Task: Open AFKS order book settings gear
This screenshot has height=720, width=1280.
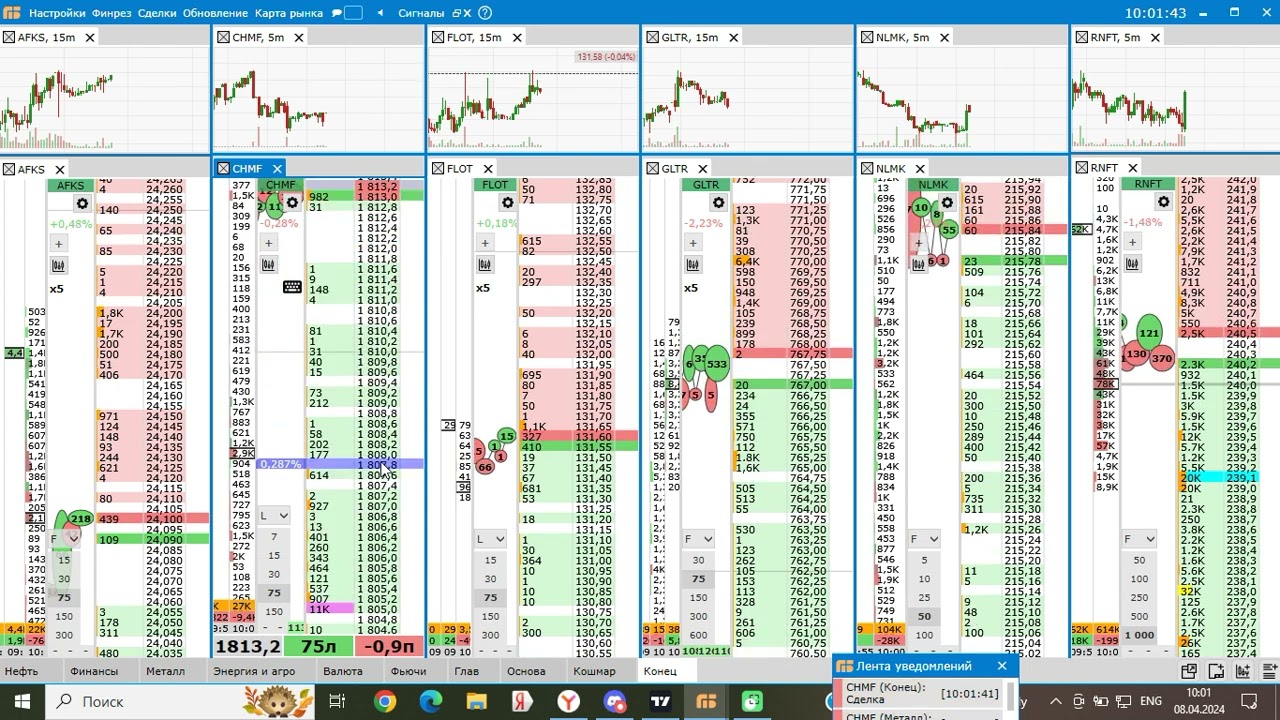Action: (82, 203)
